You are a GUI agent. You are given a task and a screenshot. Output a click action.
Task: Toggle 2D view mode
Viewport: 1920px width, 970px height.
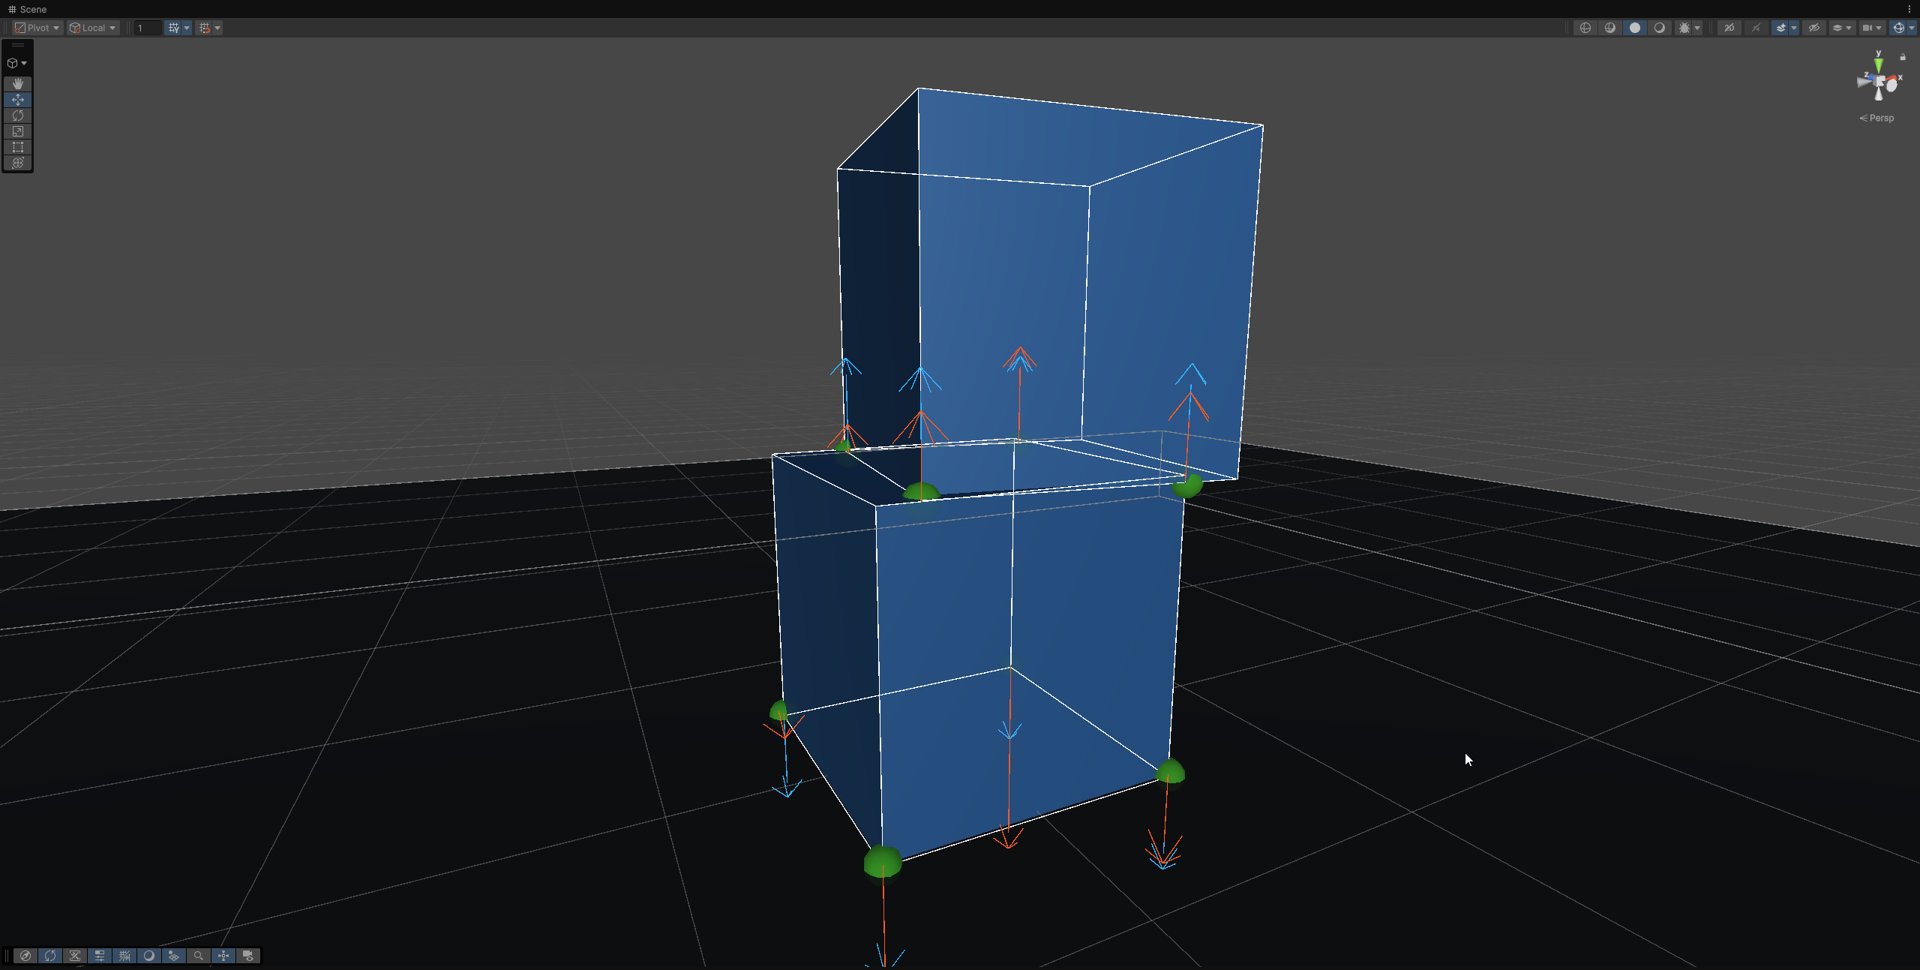(1729, 28)
